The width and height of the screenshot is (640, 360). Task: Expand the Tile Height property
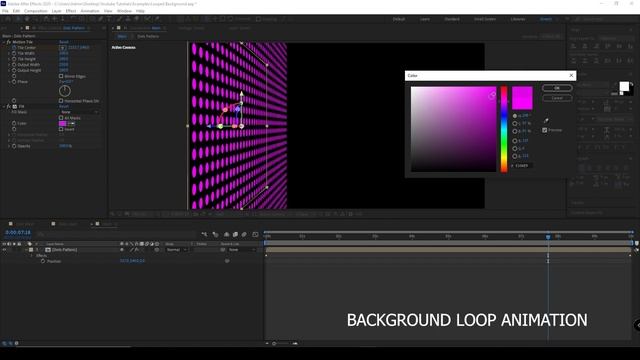point(9,59)
